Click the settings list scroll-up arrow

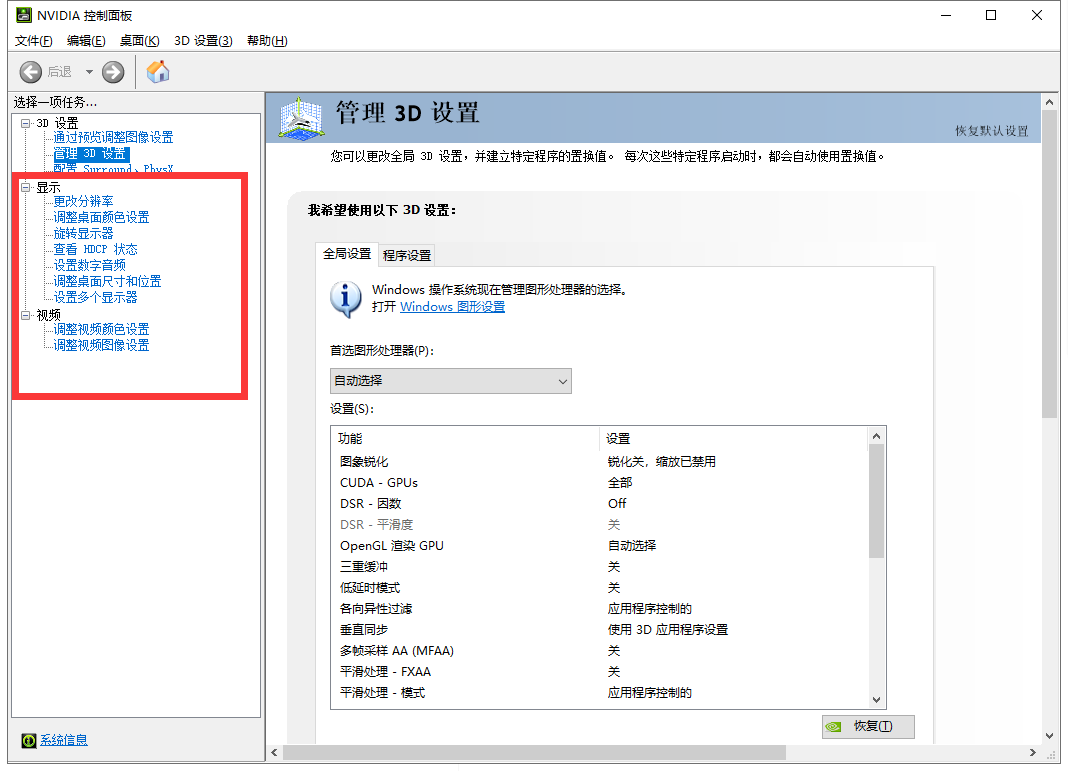[x=877, y=436]
